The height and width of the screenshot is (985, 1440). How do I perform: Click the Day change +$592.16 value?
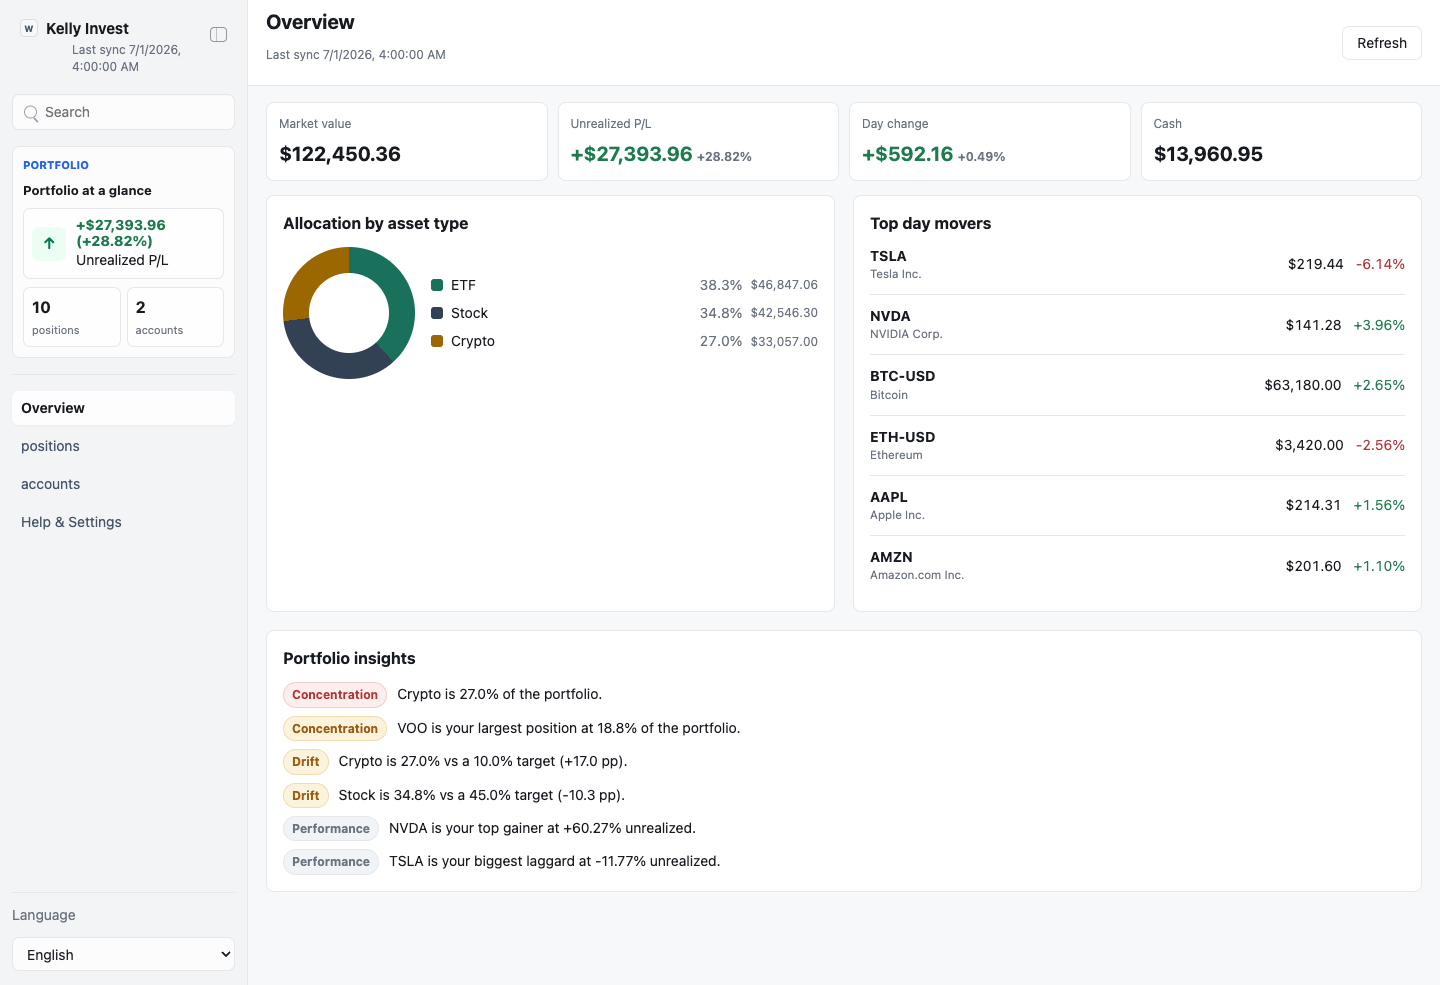pos(907,154)
